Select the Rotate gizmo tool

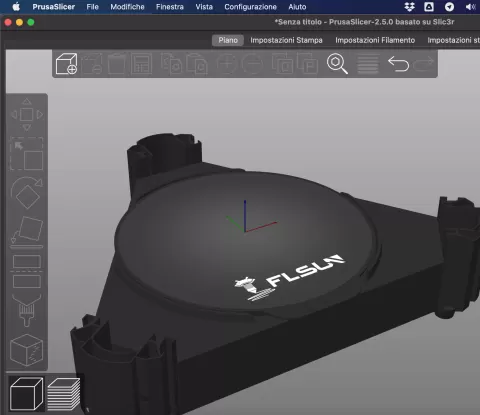27,193
